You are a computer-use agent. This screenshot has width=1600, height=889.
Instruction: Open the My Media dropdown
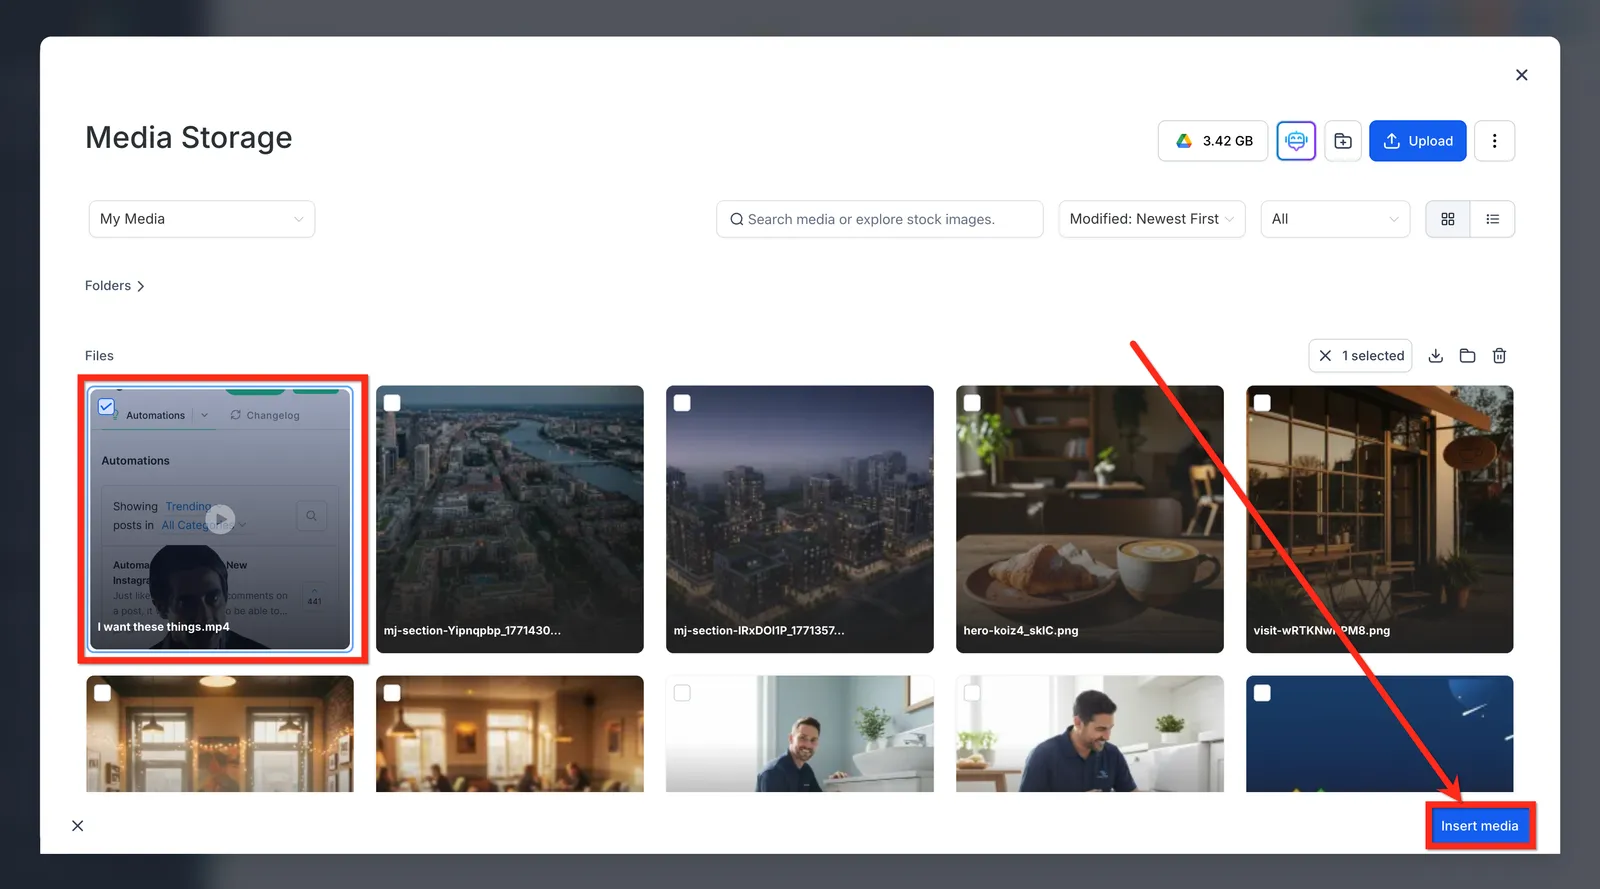[202, 219]
